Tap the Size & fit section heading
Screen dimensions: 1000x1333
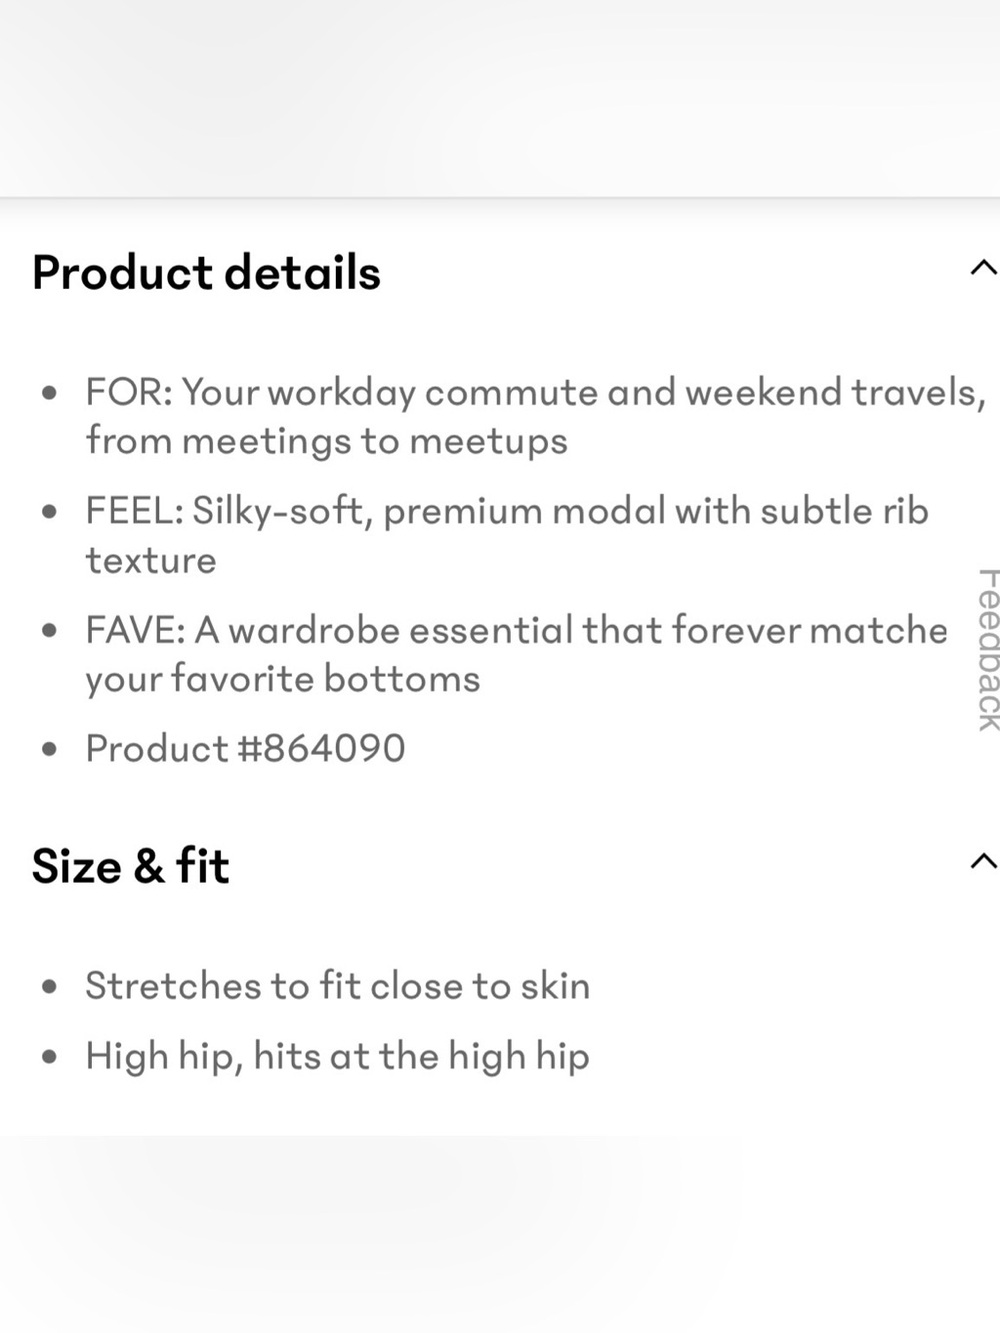tap(130, 865)
